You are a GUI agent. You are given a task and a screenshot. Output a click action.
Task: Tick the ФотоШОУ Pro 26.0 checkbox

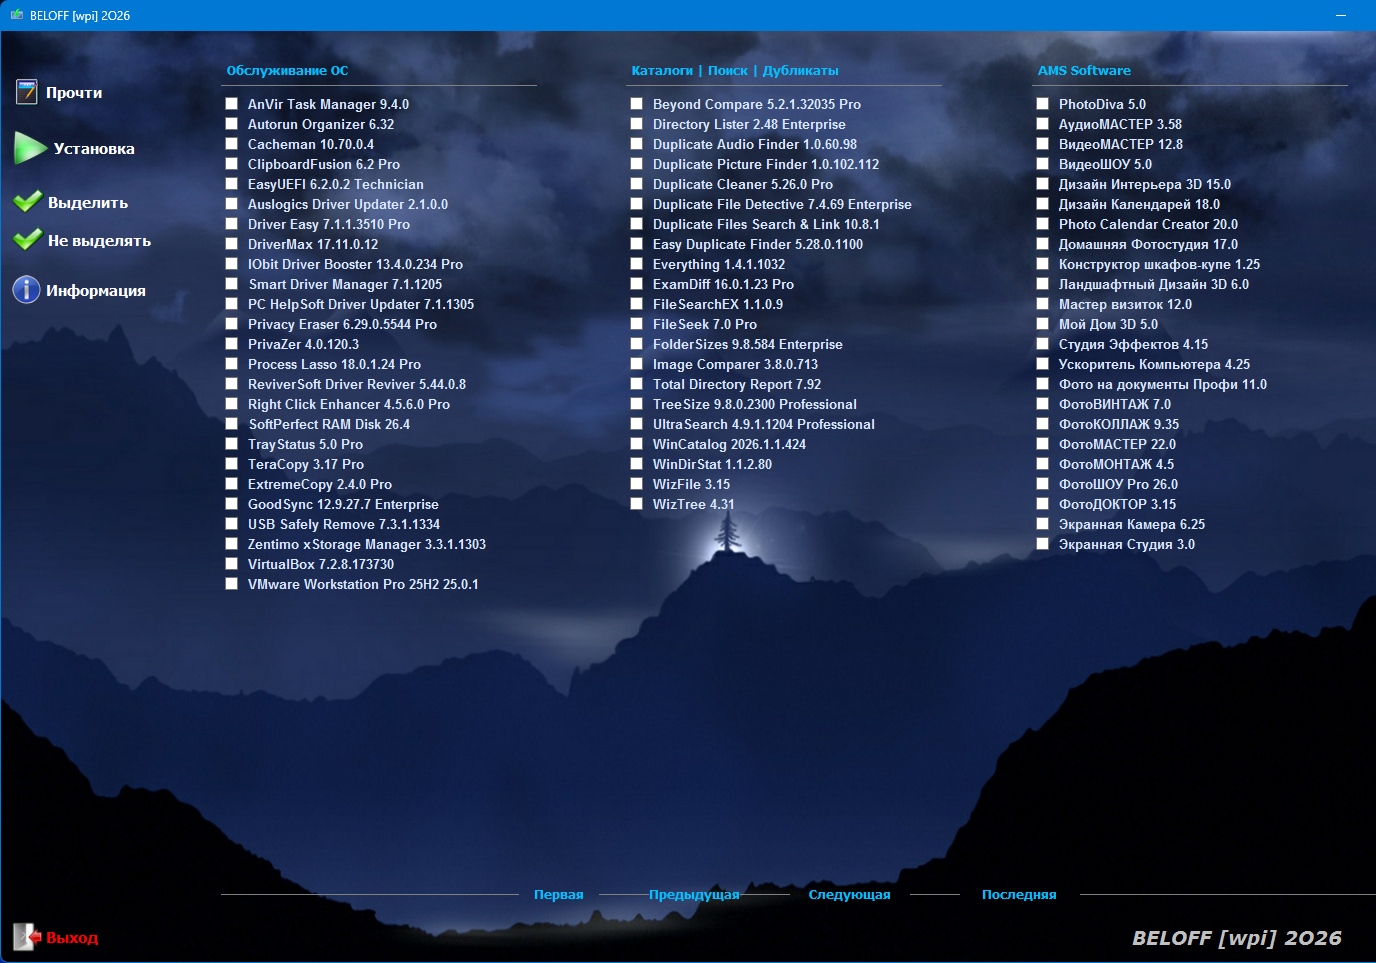point(1043,484)
